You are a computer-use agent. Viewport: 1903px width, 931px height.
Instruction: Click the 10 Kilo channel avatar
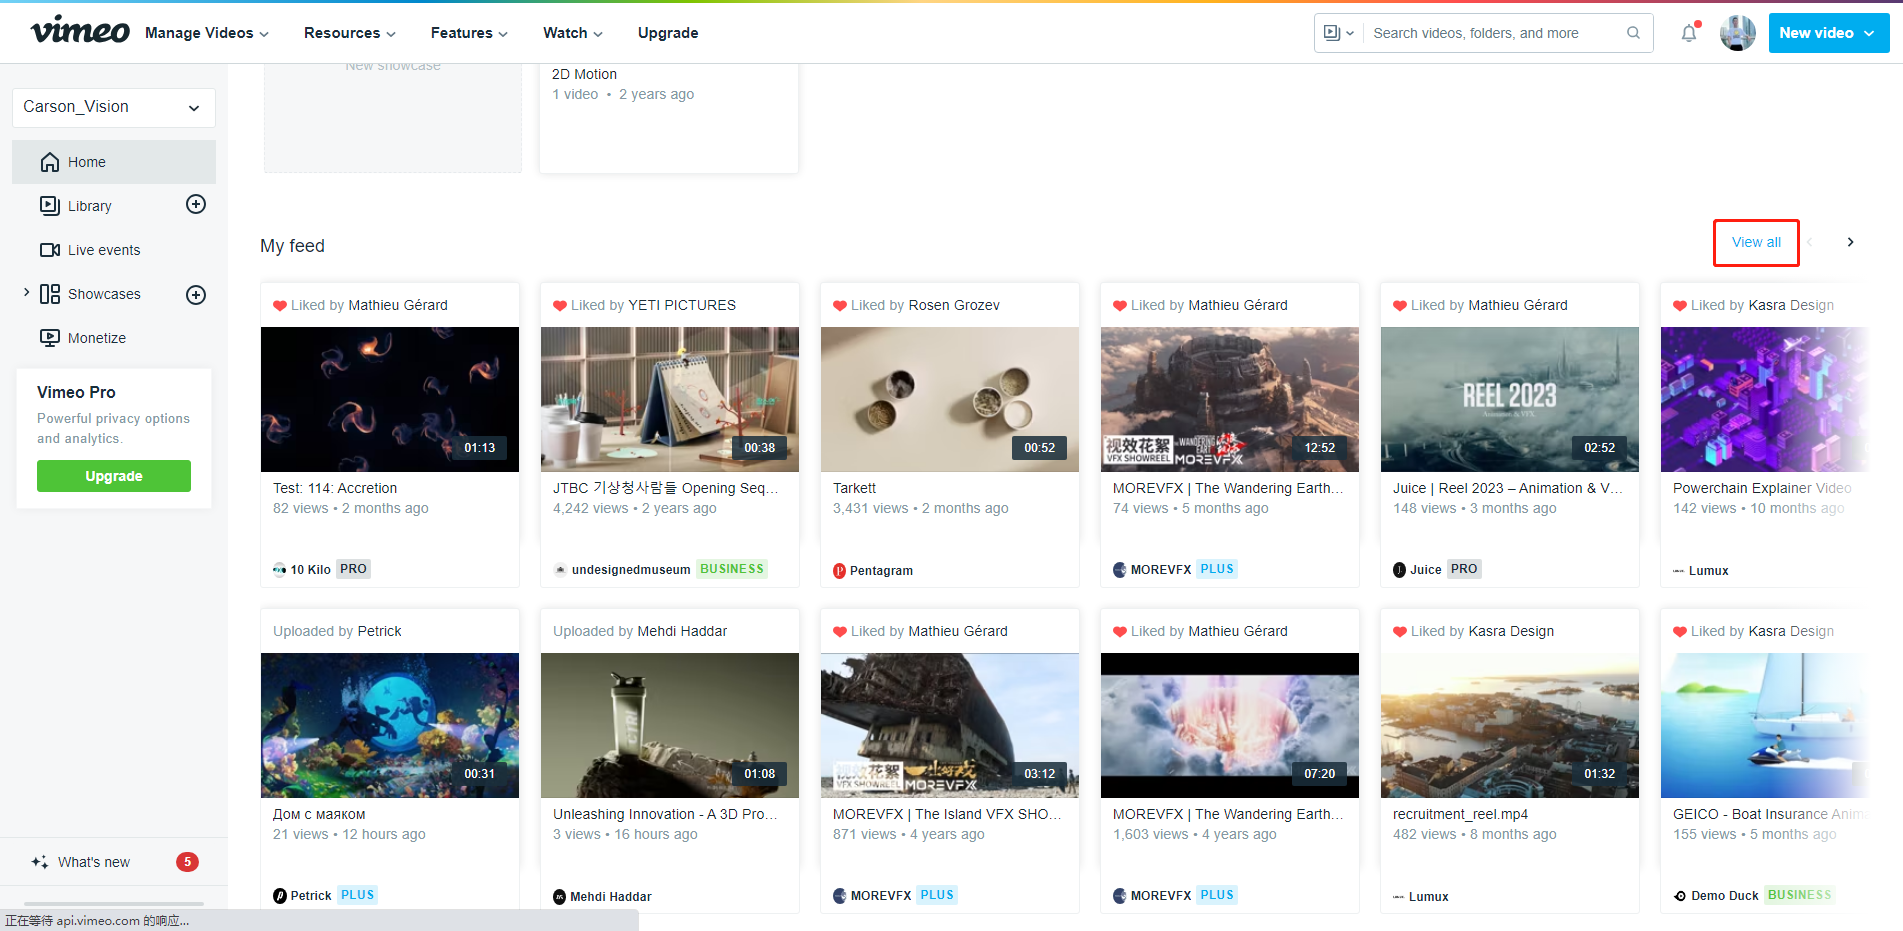click(280, 570)
